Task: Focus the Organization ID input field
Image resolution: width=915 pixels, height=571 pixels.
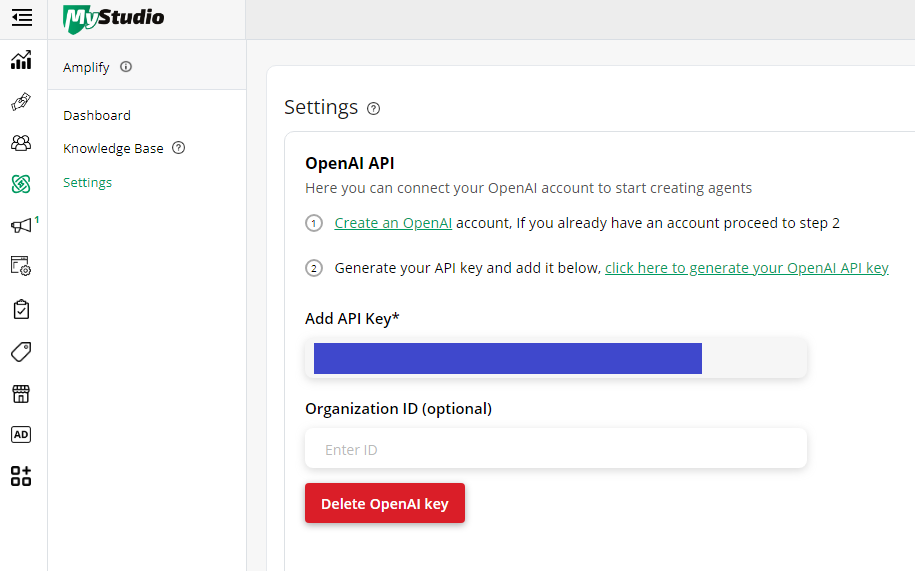Action: pyautogui.click(x=556, y=449)
